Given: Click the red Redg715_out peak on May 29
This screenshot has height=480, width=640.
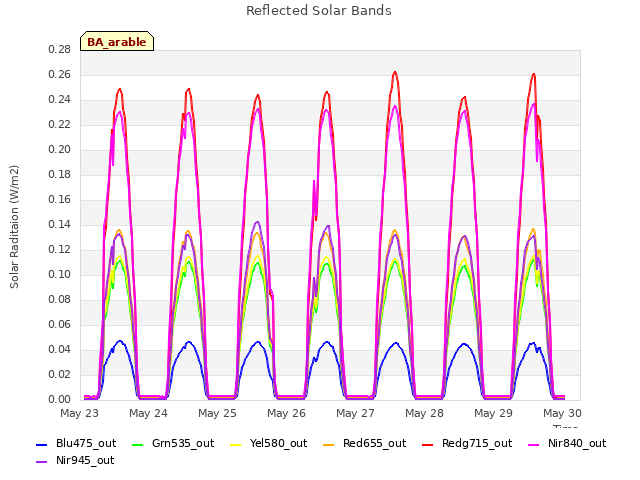Looking at the screenshot, I should click(533, 74).
